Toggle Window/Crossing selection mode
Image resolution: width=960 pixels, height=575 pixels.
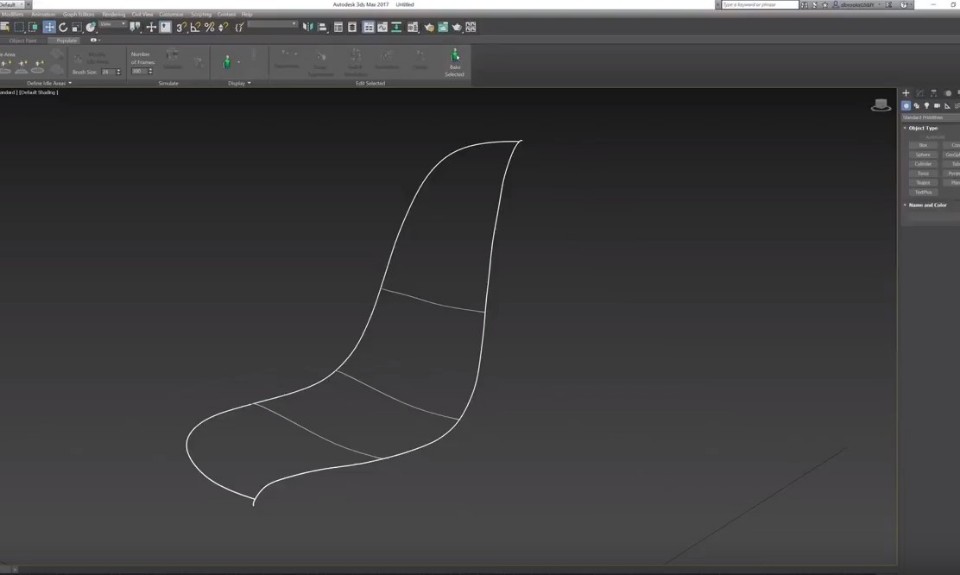32,27
